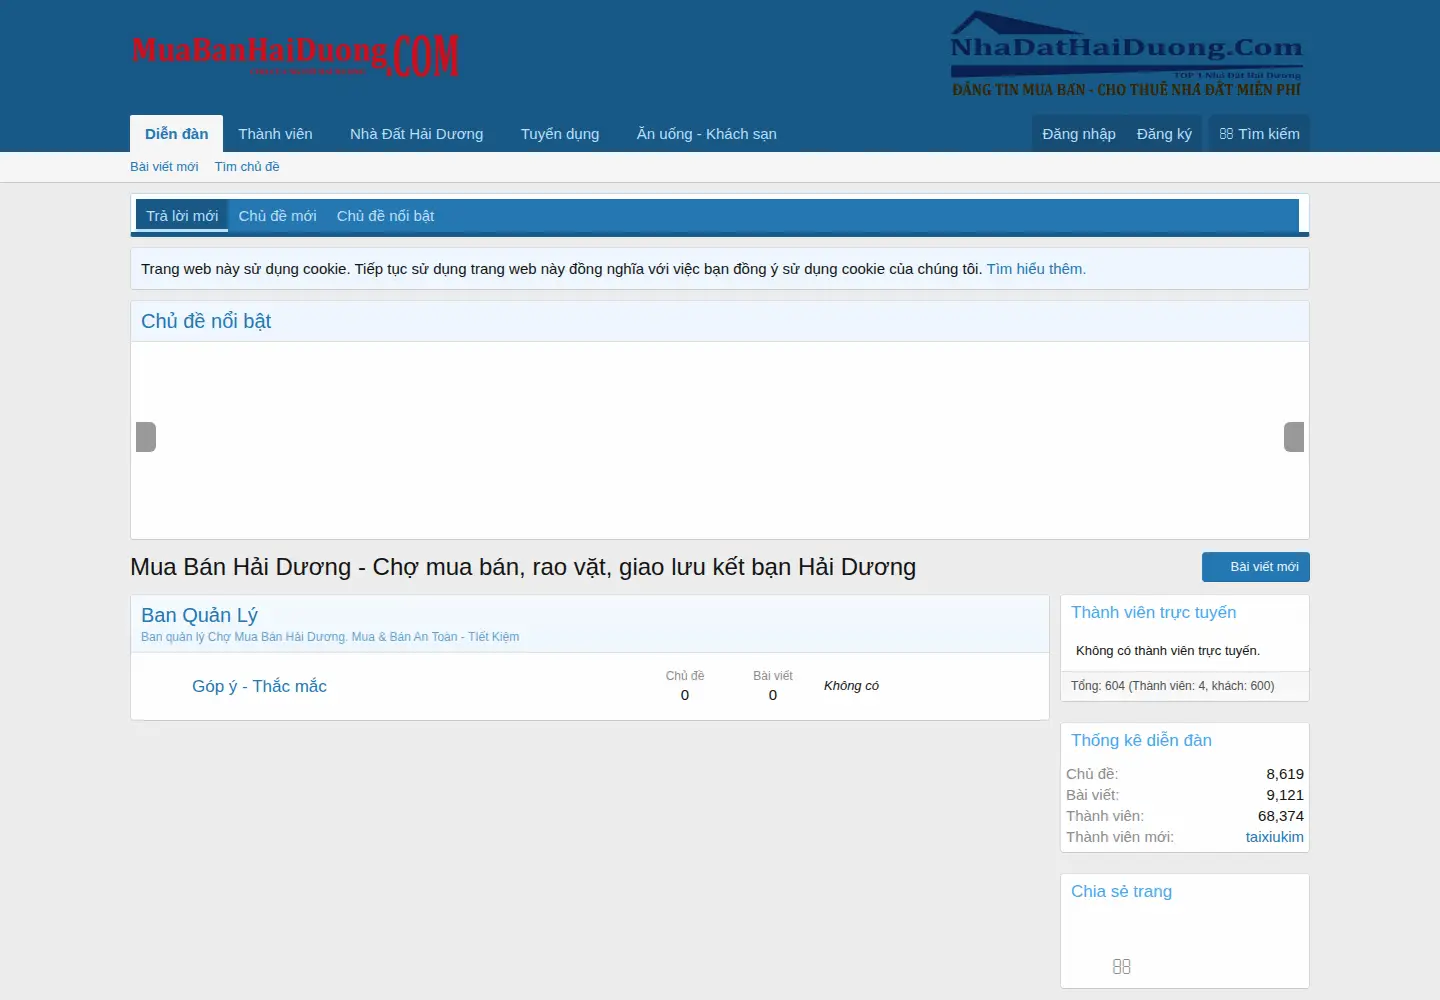
Task: Click the Đăng ký link
Action: (x=1164, y=134)
